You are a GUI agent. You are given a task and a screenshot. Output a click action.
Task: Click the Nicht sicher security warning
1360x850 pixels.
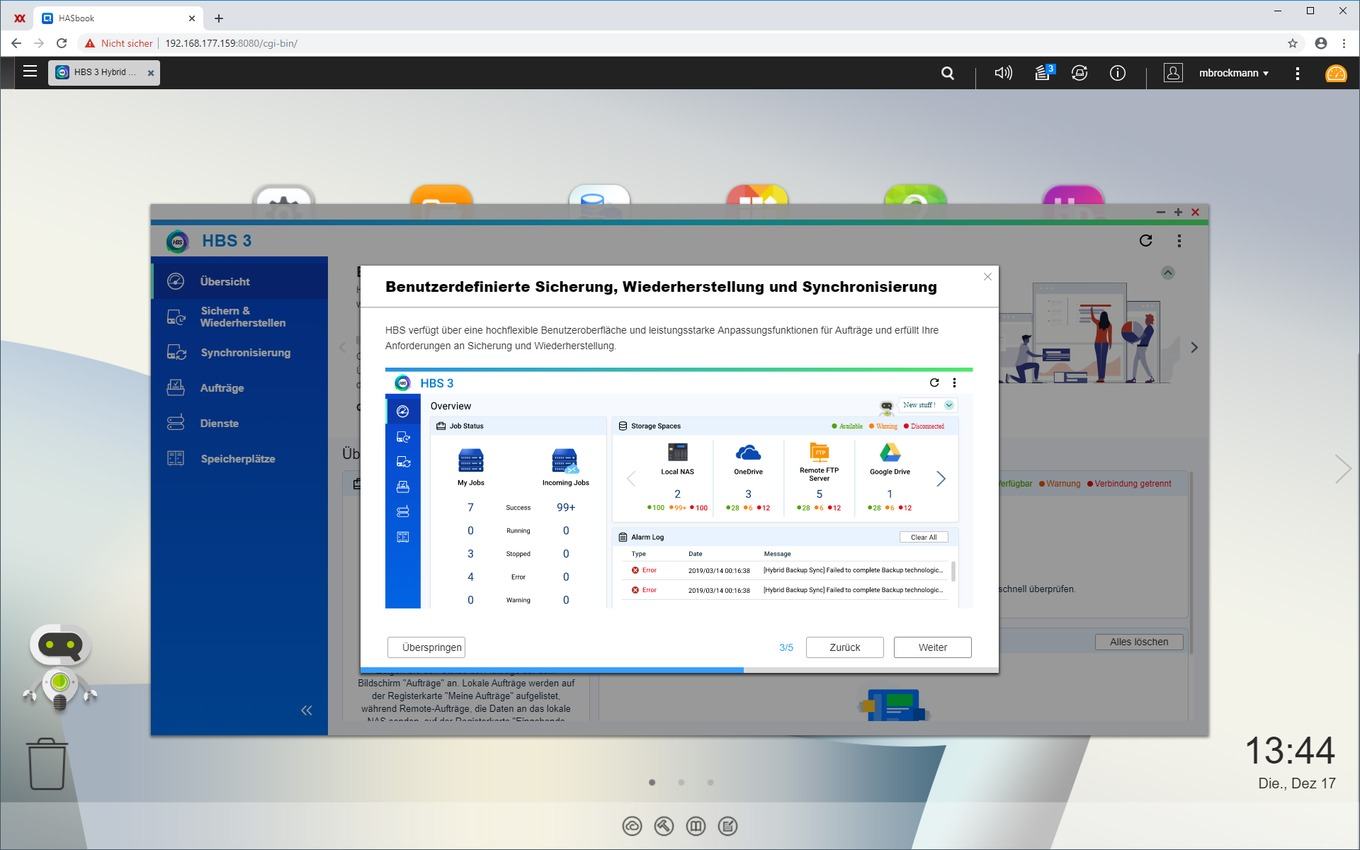pyautogui.click(x=119, y=43)
